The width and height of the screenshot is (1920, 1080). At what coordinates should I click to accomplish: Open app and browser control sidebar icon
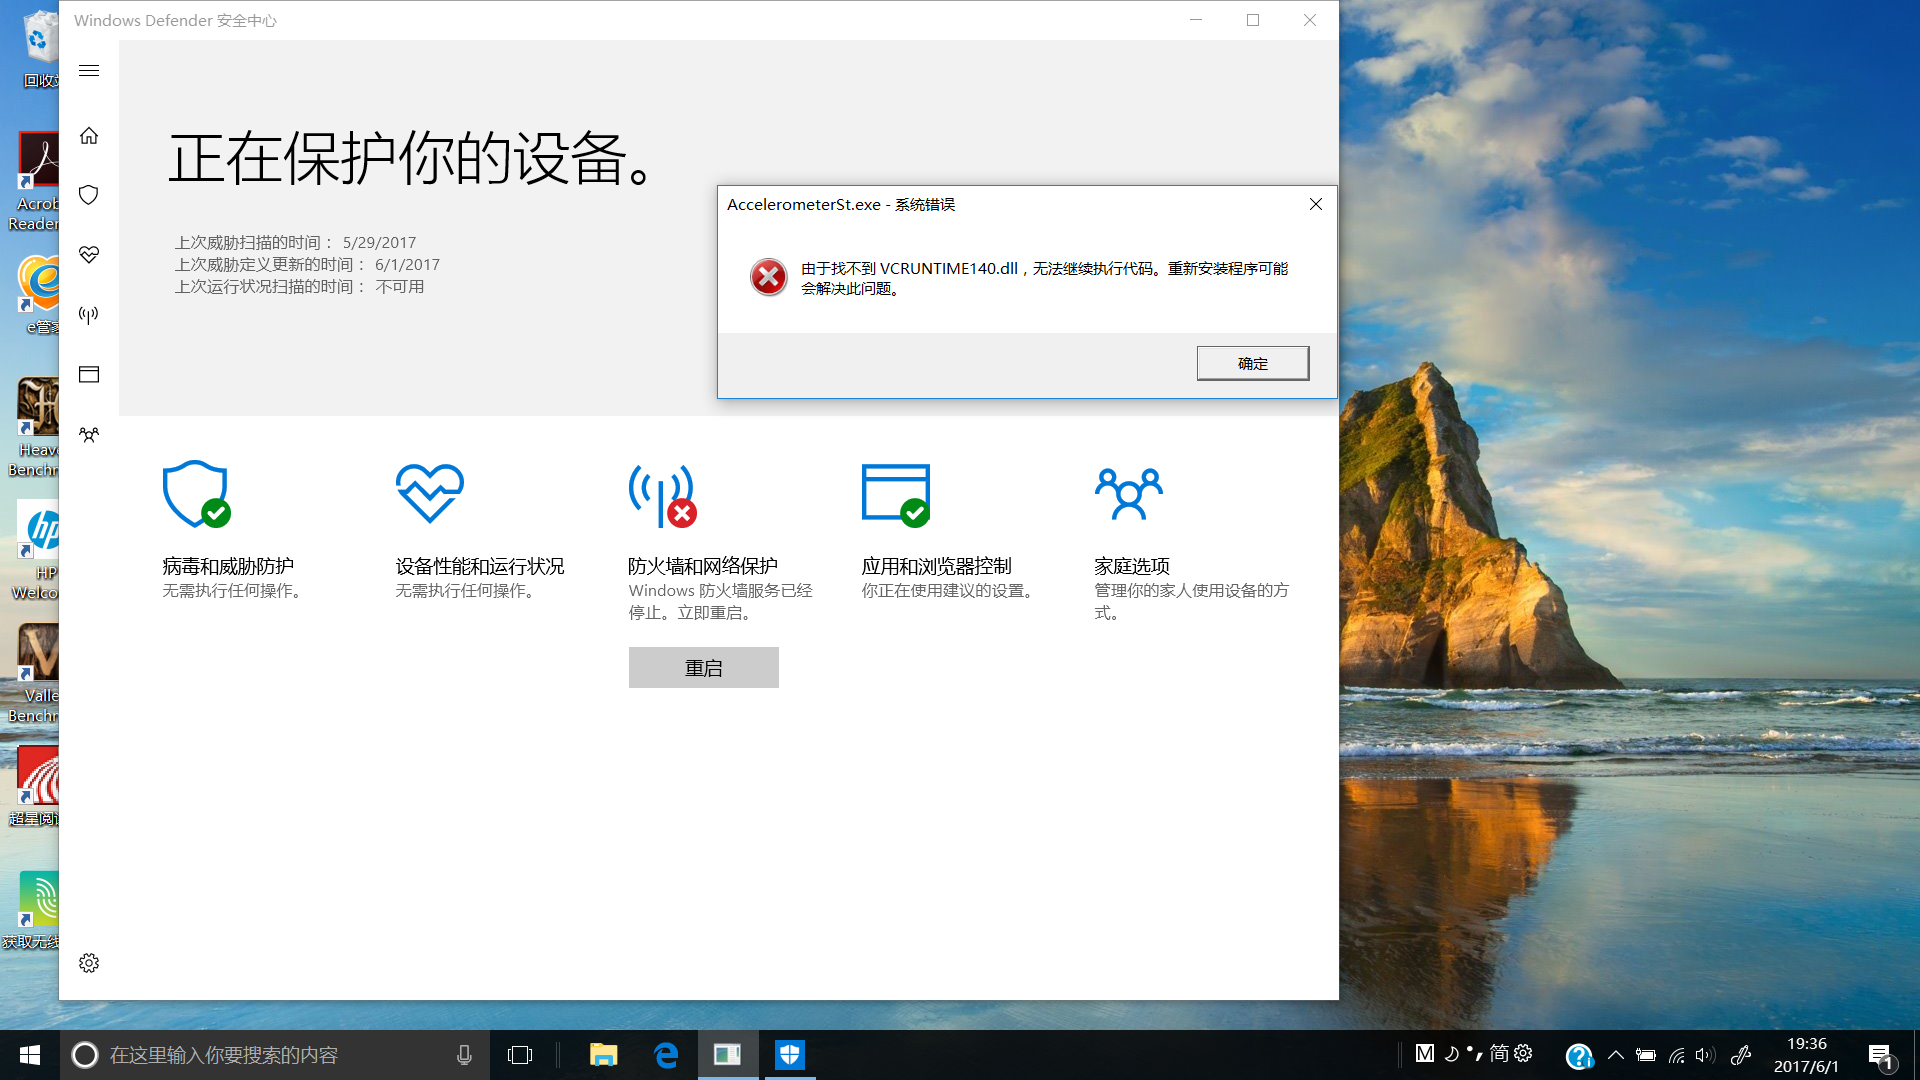pos(89,374)
